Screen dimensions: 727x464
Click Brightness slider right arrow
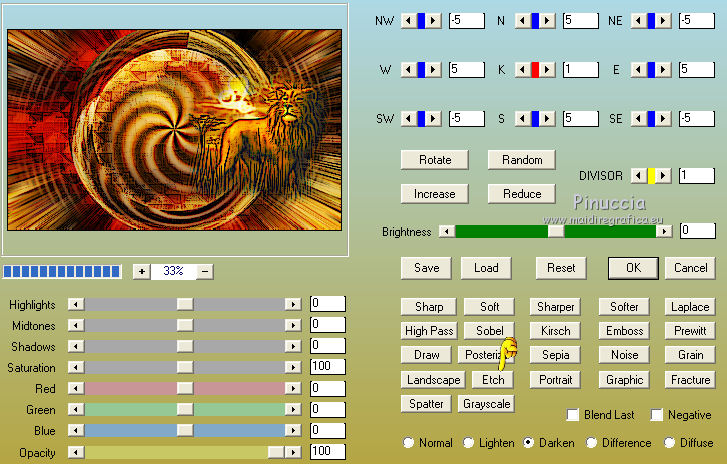click(x=664, y=231)
